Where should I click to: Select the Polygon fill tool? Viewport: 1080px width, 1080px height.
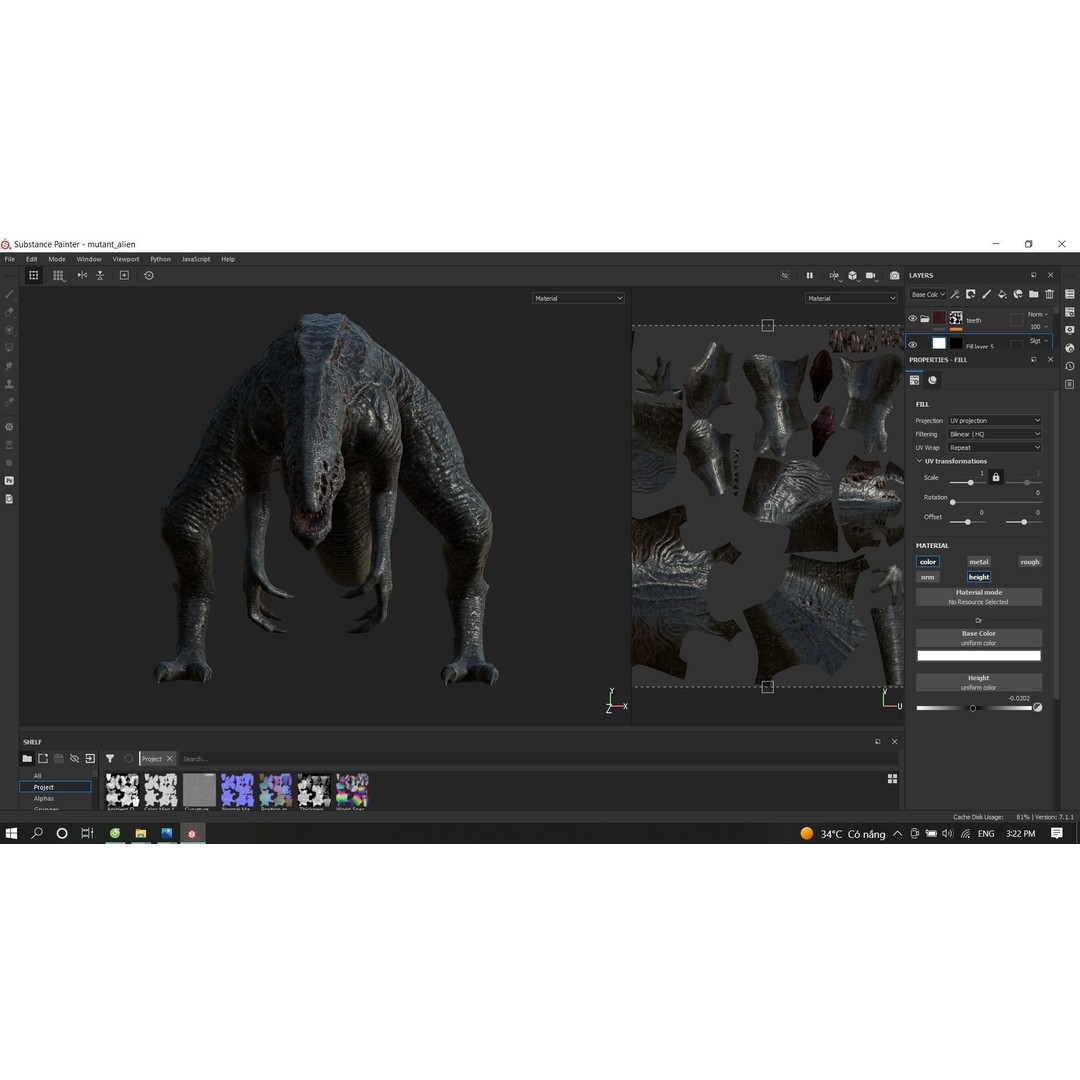10,348
